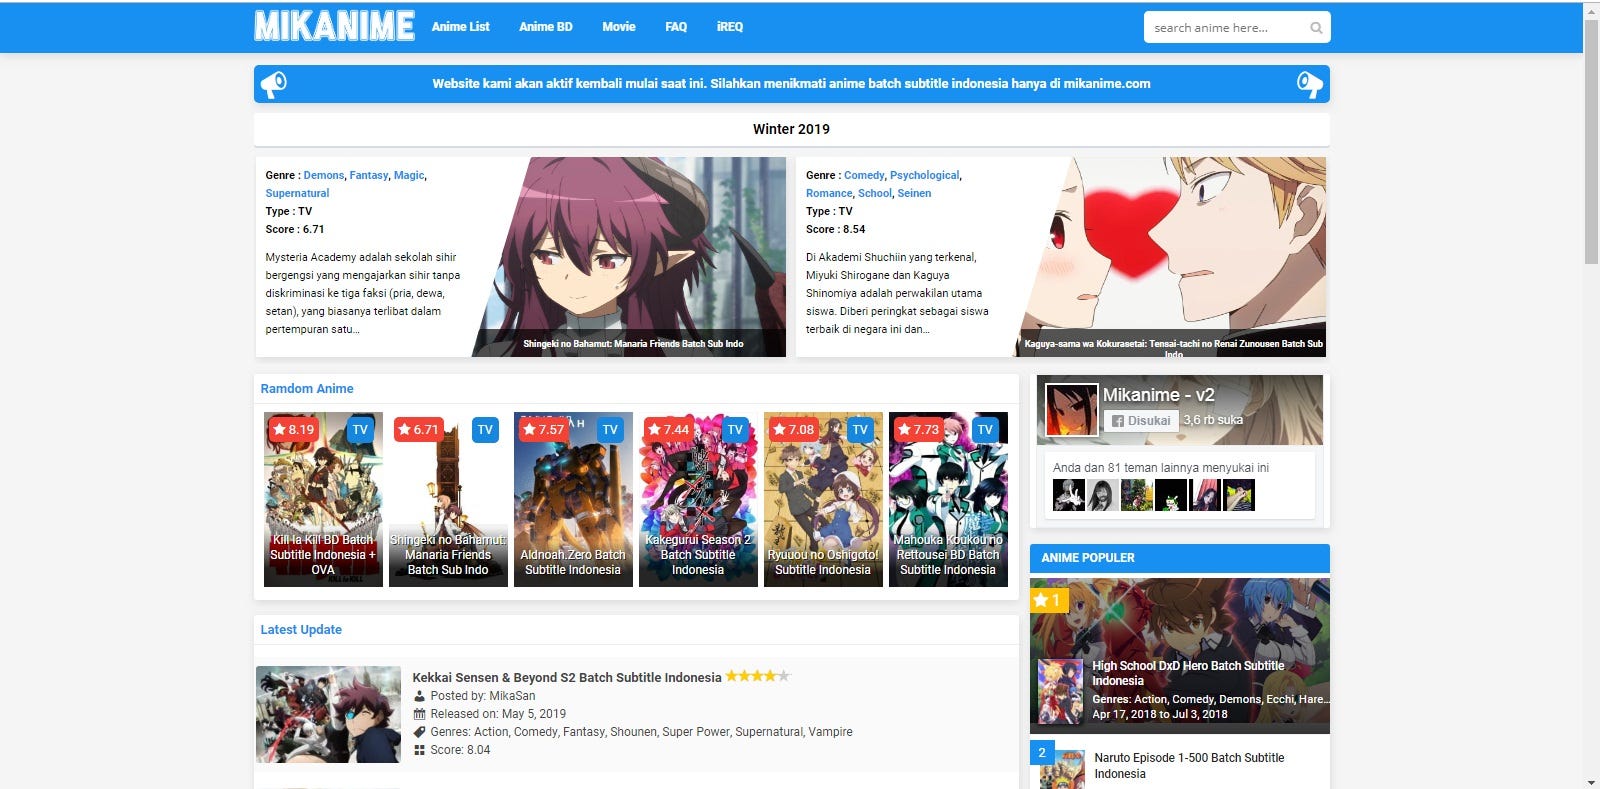This screenshot has width=1600, height=789.
Task: Click the Ramdom Anime section heading
Action: 307,388
